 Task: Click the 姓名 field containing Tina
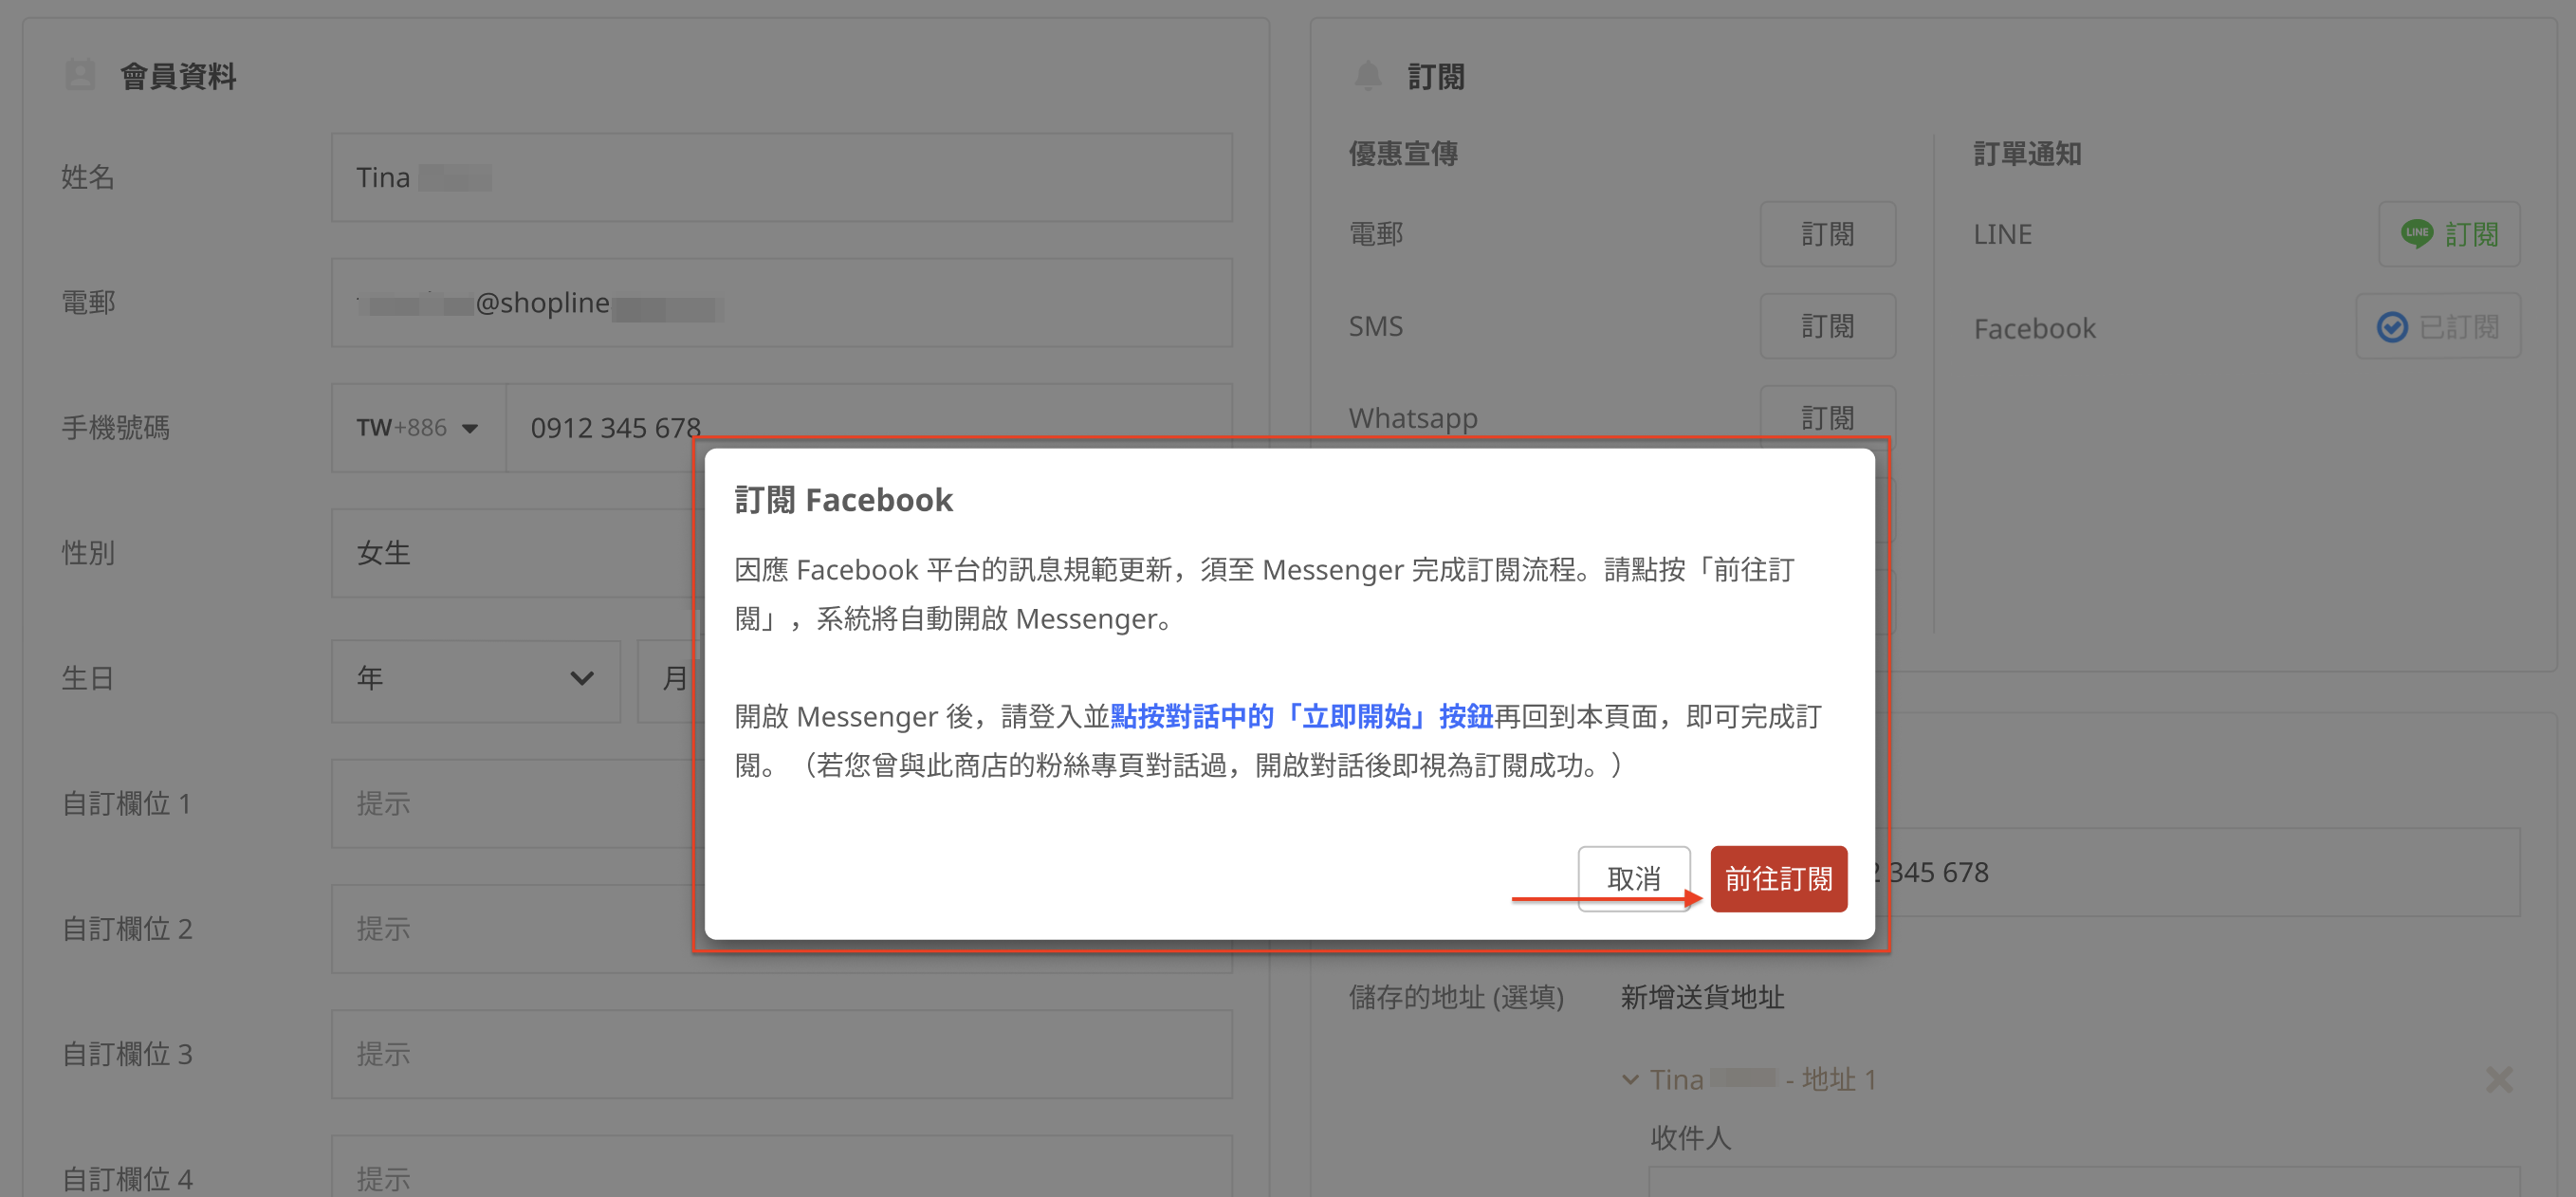782,177
